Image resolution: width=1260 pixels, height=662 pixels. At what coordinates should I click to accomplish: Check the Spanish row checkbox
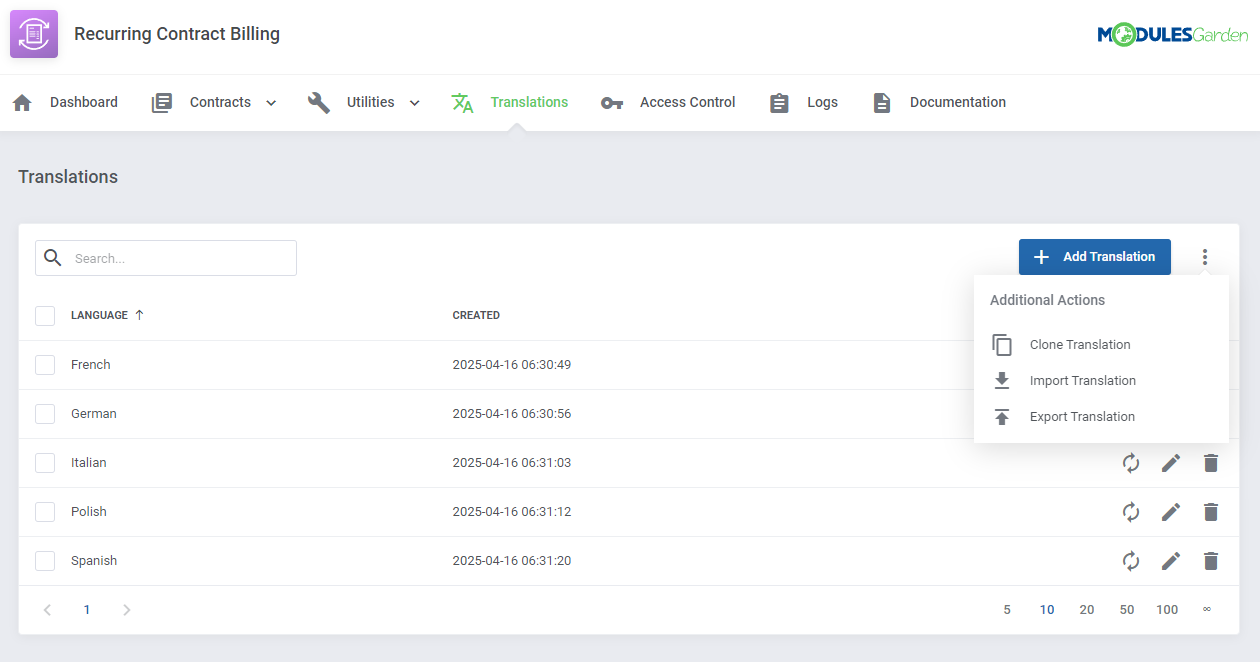click(x=45, y=561)
